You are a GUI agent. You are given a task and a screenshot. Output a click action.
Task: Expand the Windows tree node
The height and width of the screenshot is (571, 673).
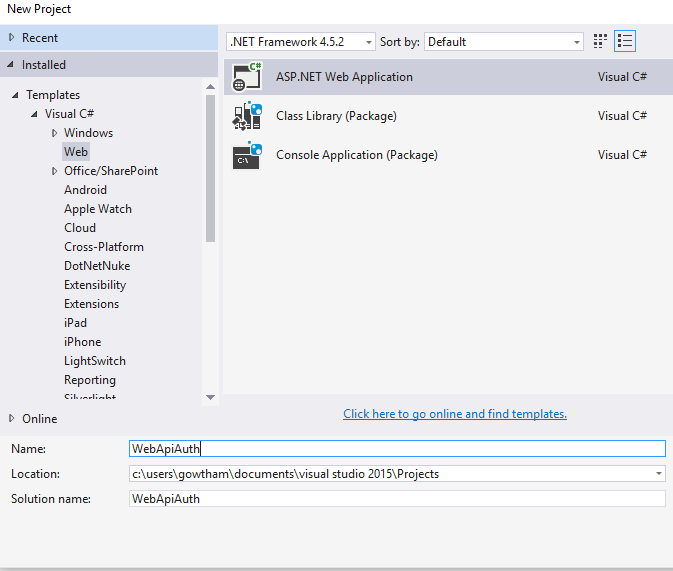54,133
